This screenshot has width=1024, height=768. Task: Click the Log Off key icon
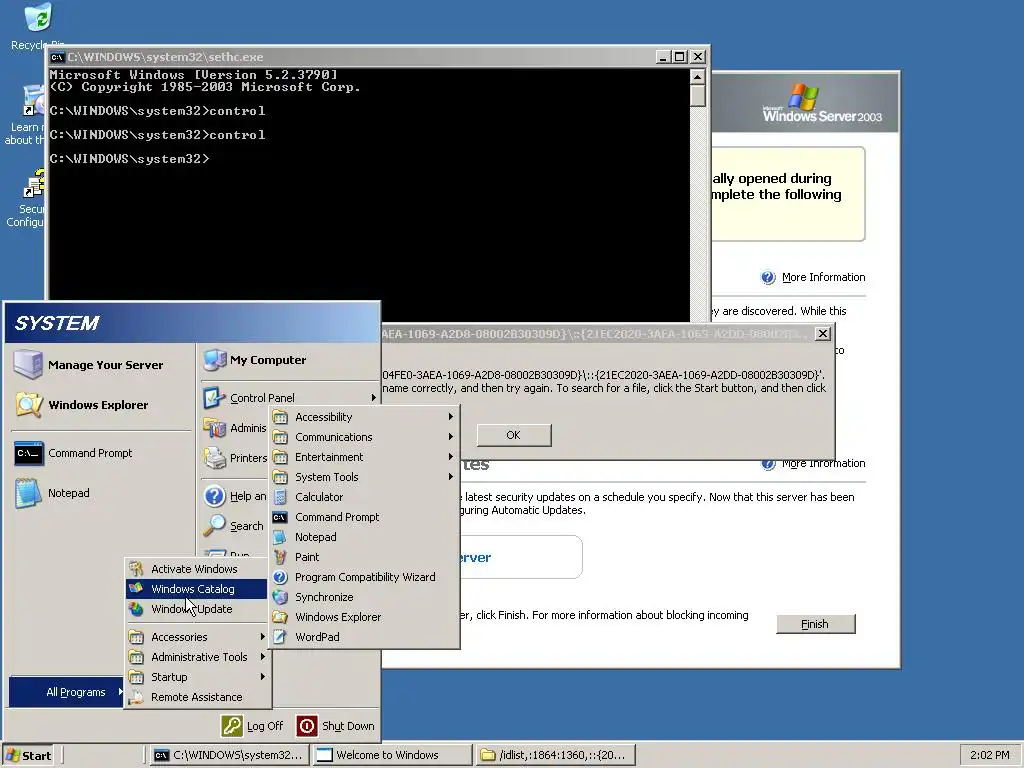pyautogui.click(x=232, y=726)
